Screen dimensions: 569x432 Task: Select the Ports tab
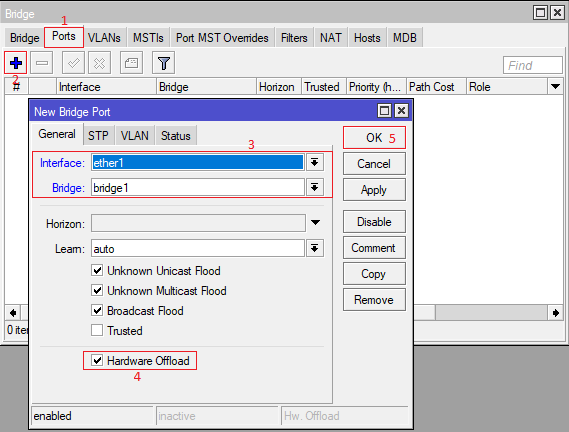coord(64,36)
